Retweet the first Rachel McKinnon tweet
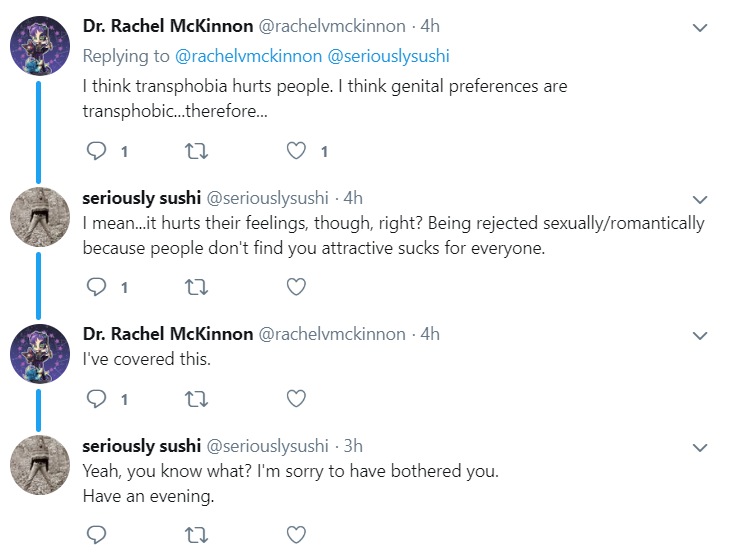The height and width of the screenshot is (552, 731). [x=196, y=151]
